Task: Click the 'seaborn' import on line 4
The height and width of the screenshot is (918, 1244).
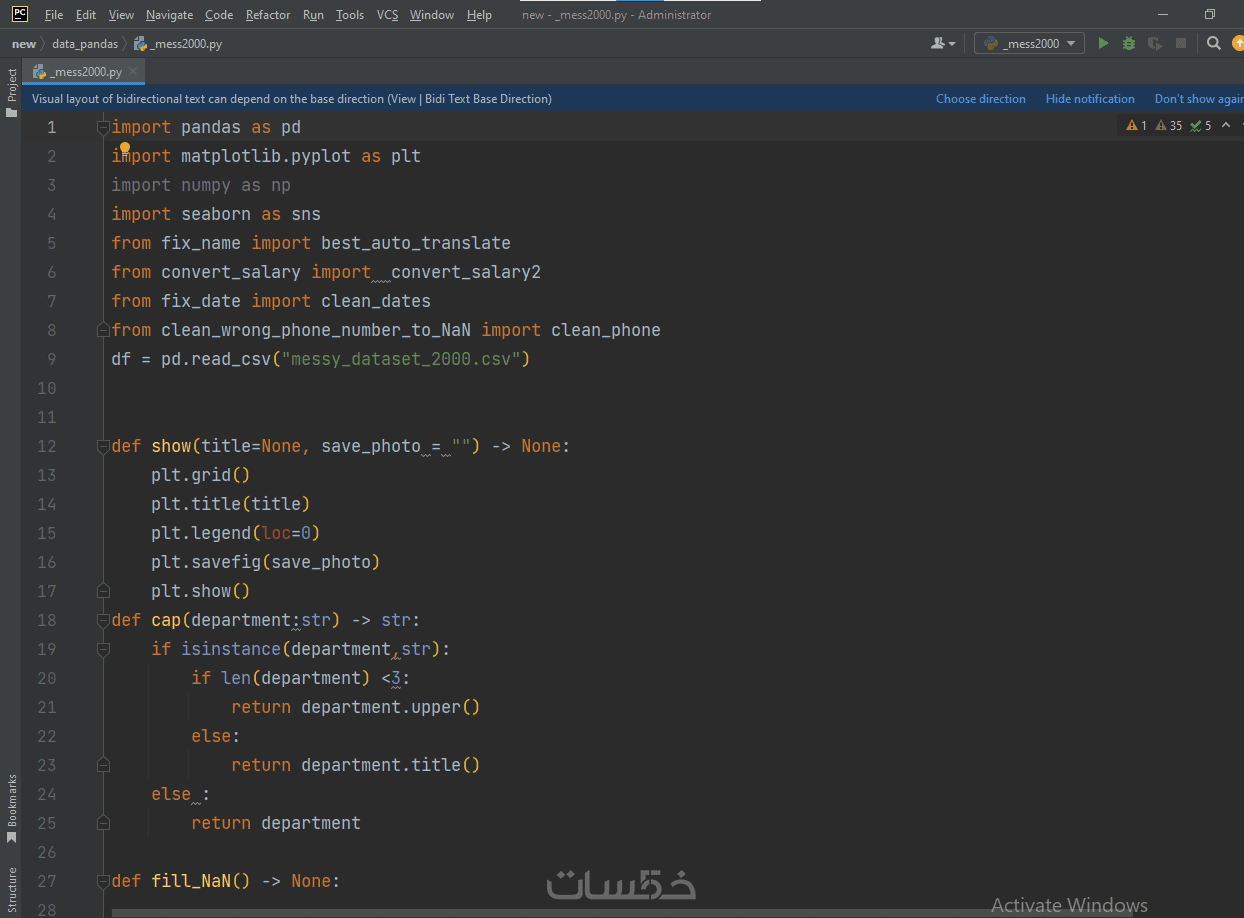Action: click(216, 214)
